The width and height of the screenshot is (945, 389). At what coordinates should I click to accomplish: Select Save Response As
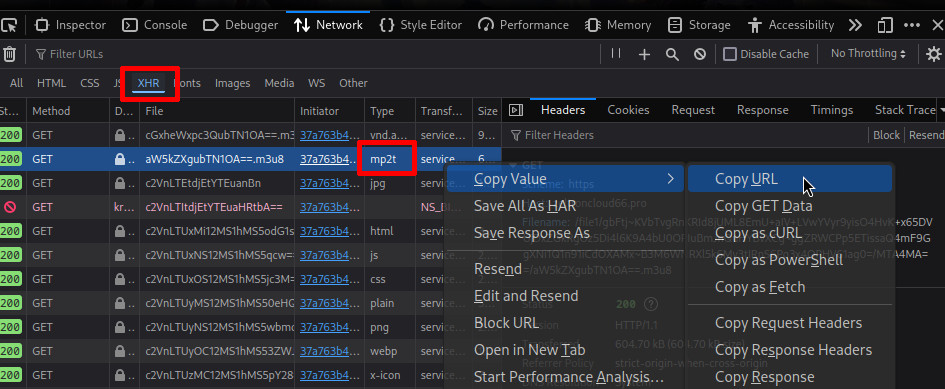564,233
